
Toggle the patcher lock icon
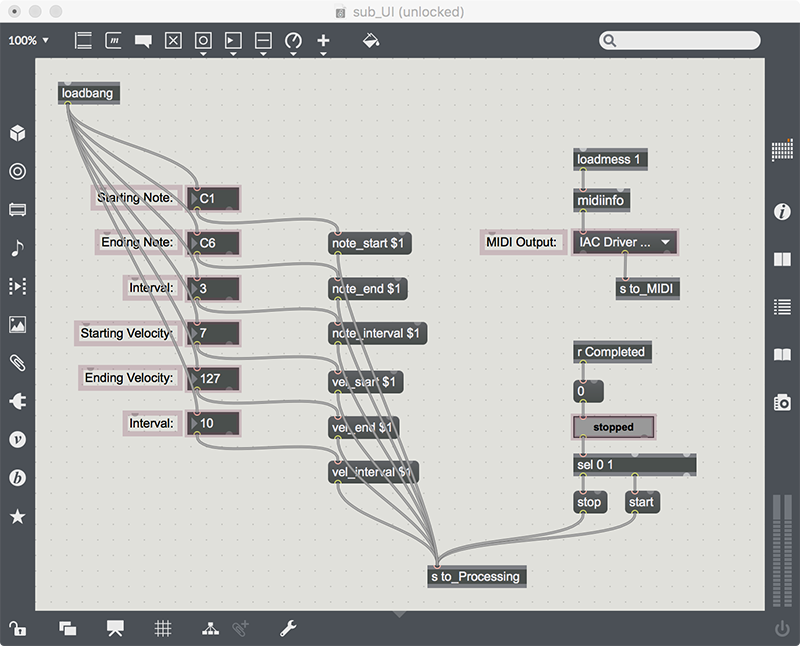coord(17,628)
